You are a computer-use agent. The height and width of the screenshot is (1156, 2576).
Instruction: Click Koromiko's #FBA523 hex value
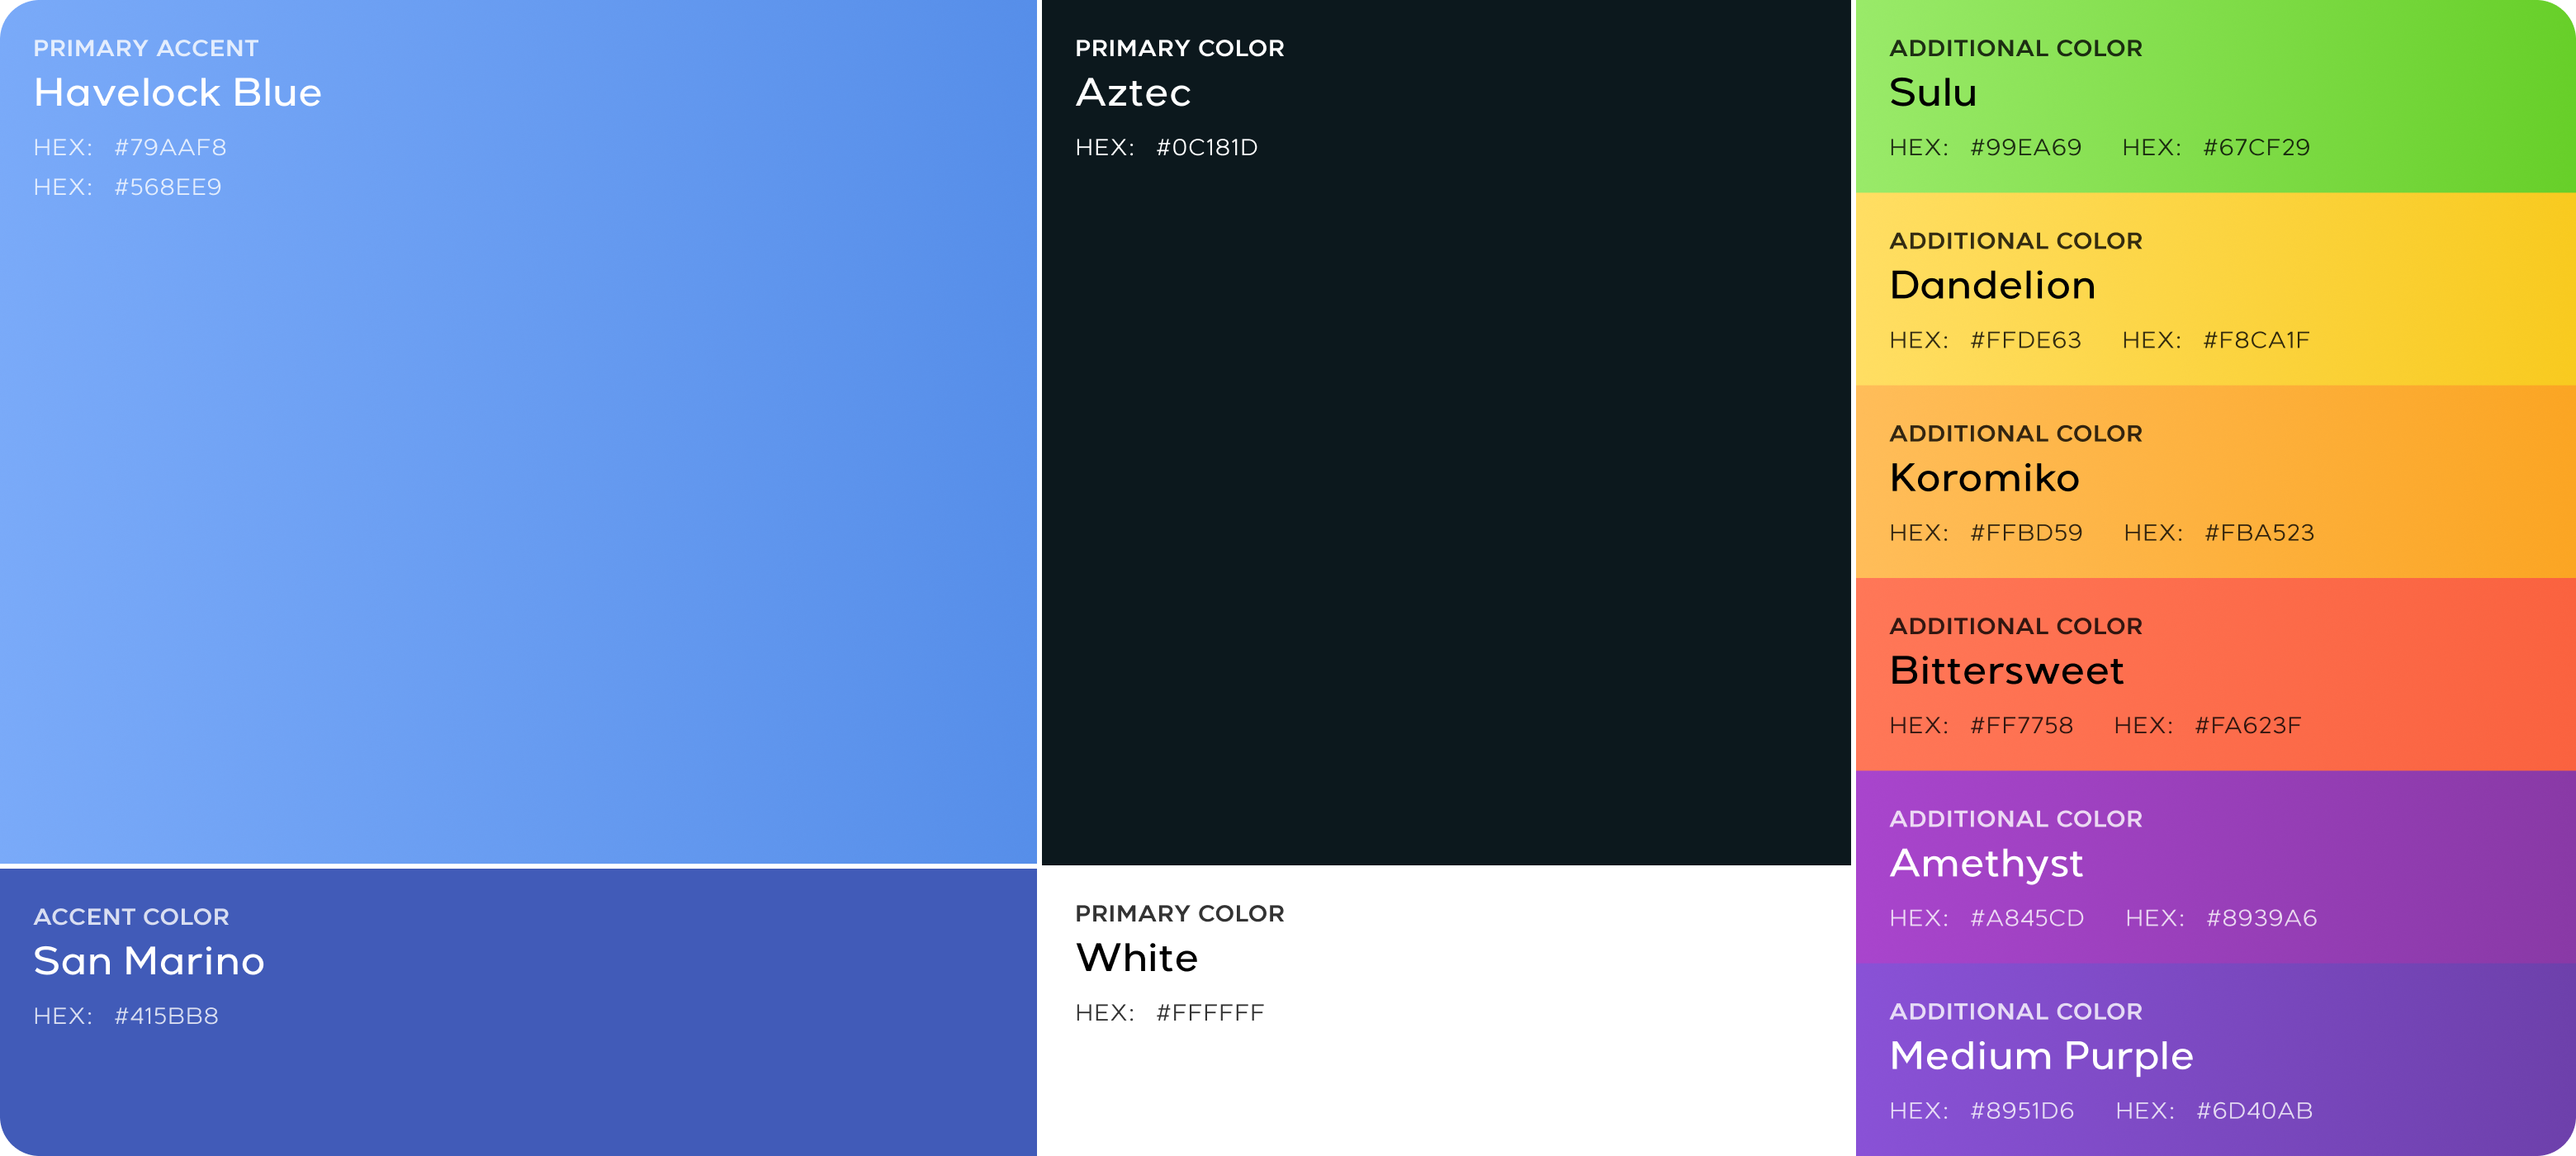point(2259,533)
